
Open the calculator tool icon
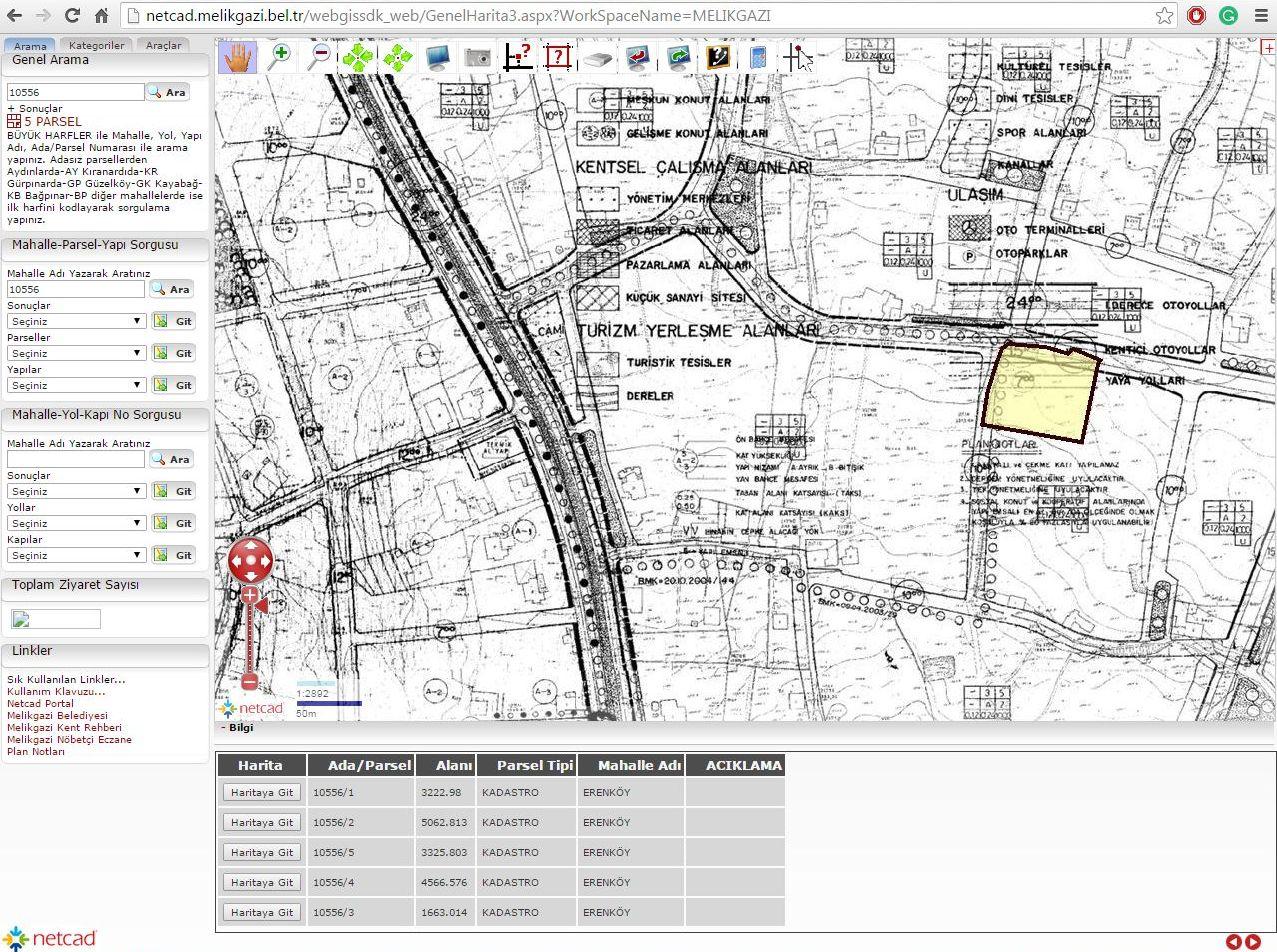click(757, 57)
